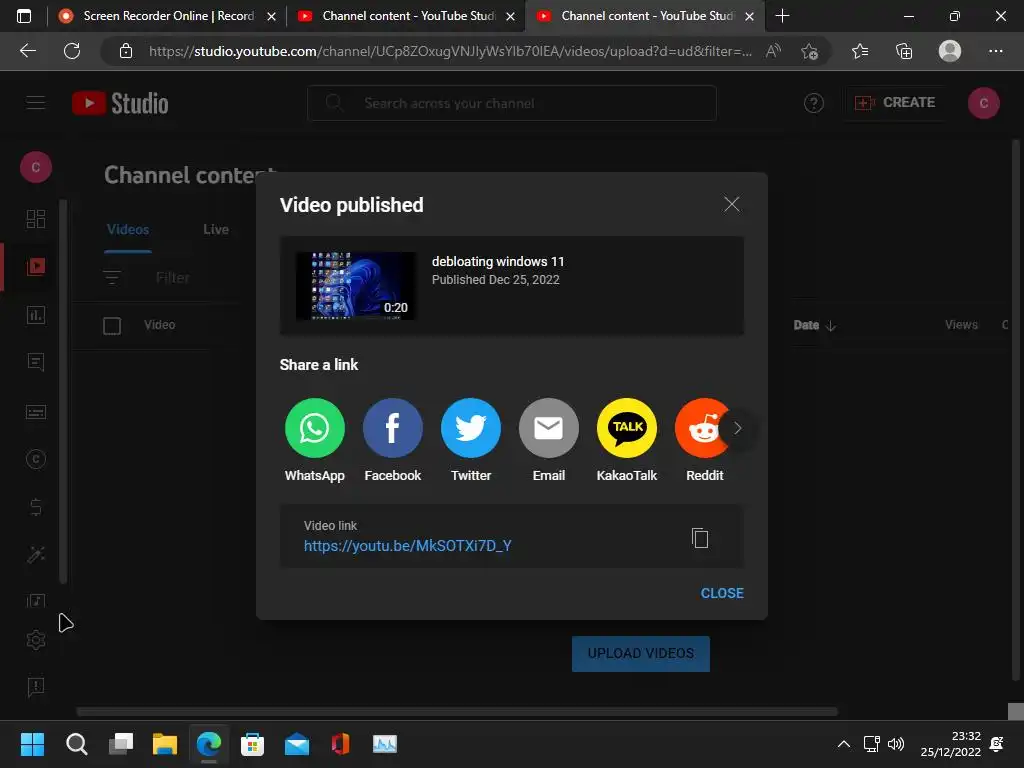This screenshot has height=768, width=1024.
Task: Click the Studio sidebar scrollbar
Action: [63, 392]
